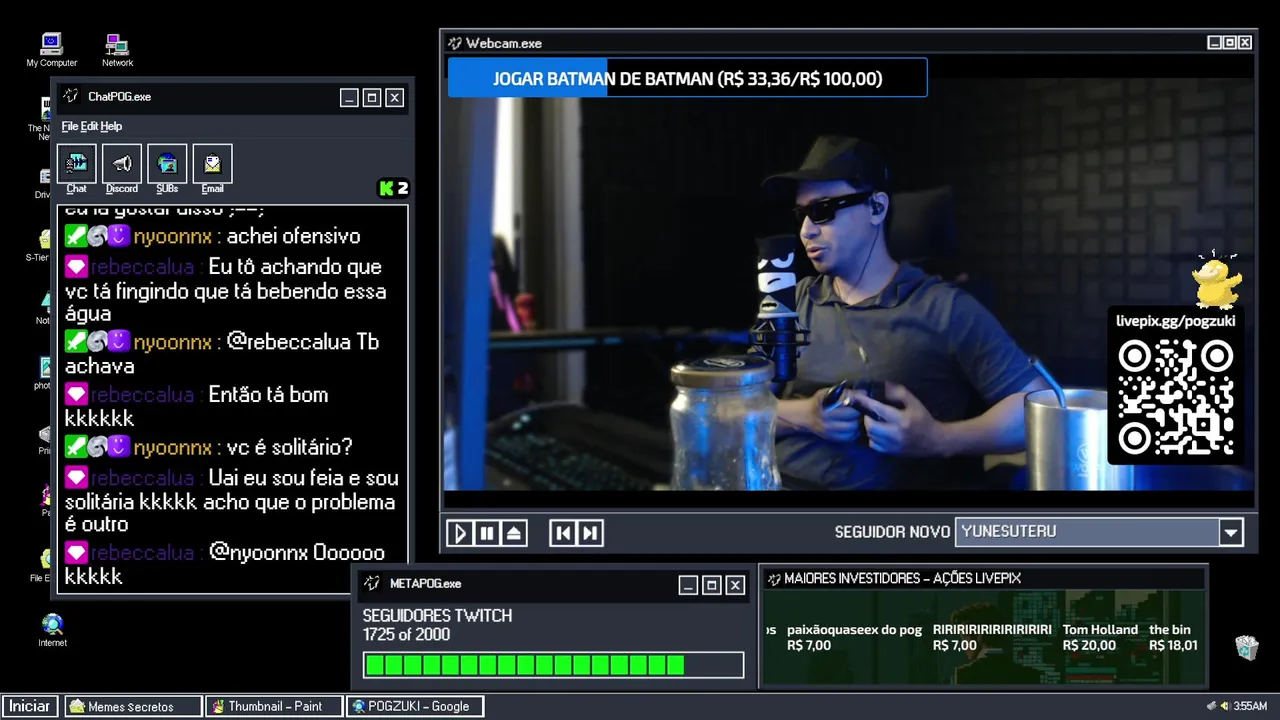Minimize the ChatPOG.exe window
Viewport: 1280px width, 720px height.
pyautogui.click(x=349, y=97)
